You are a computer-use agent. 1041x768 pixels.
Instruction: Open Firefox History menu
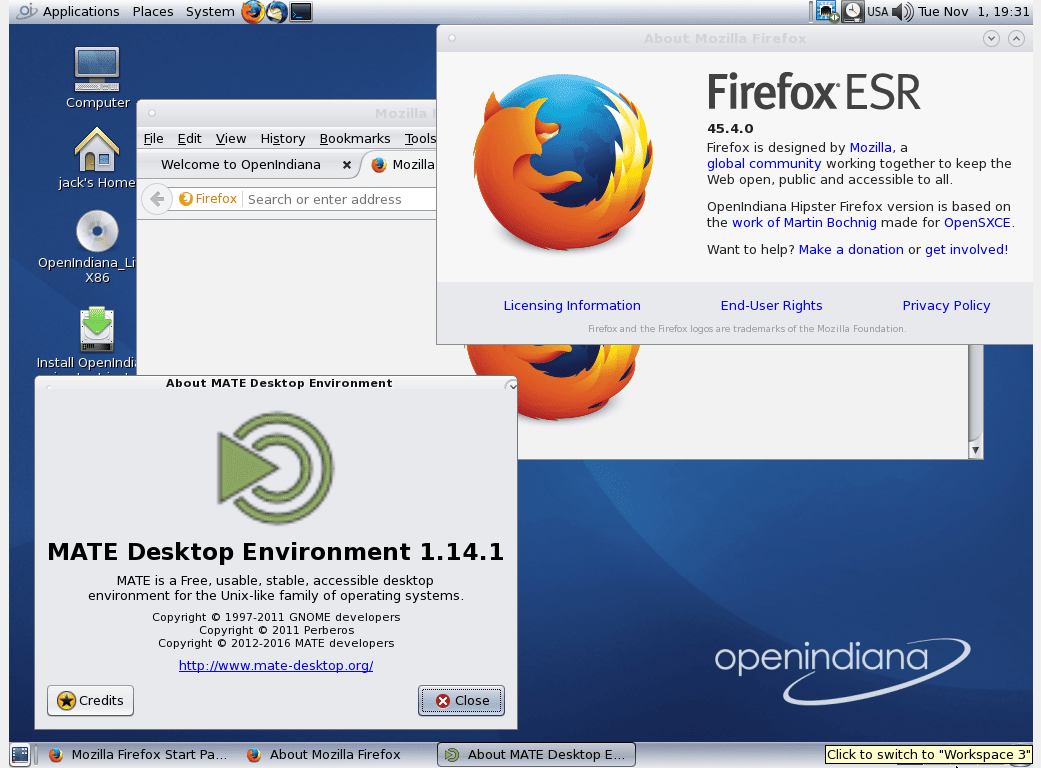[x=283, y=138]
